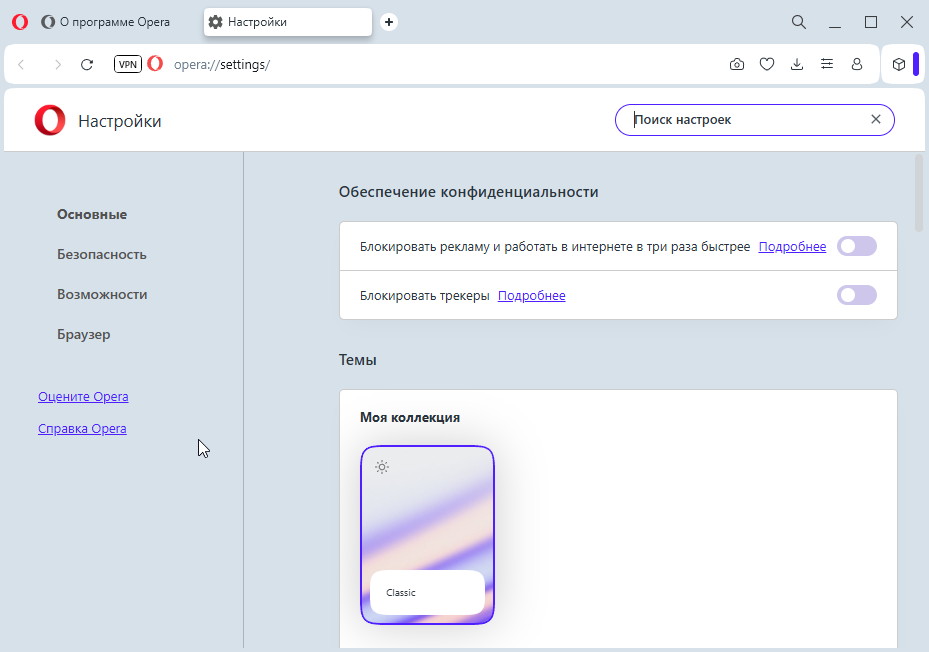This screenshot has width=929, height=652.
Task: Click the Opera menu logo in title bar
Action: coord(20,23)
